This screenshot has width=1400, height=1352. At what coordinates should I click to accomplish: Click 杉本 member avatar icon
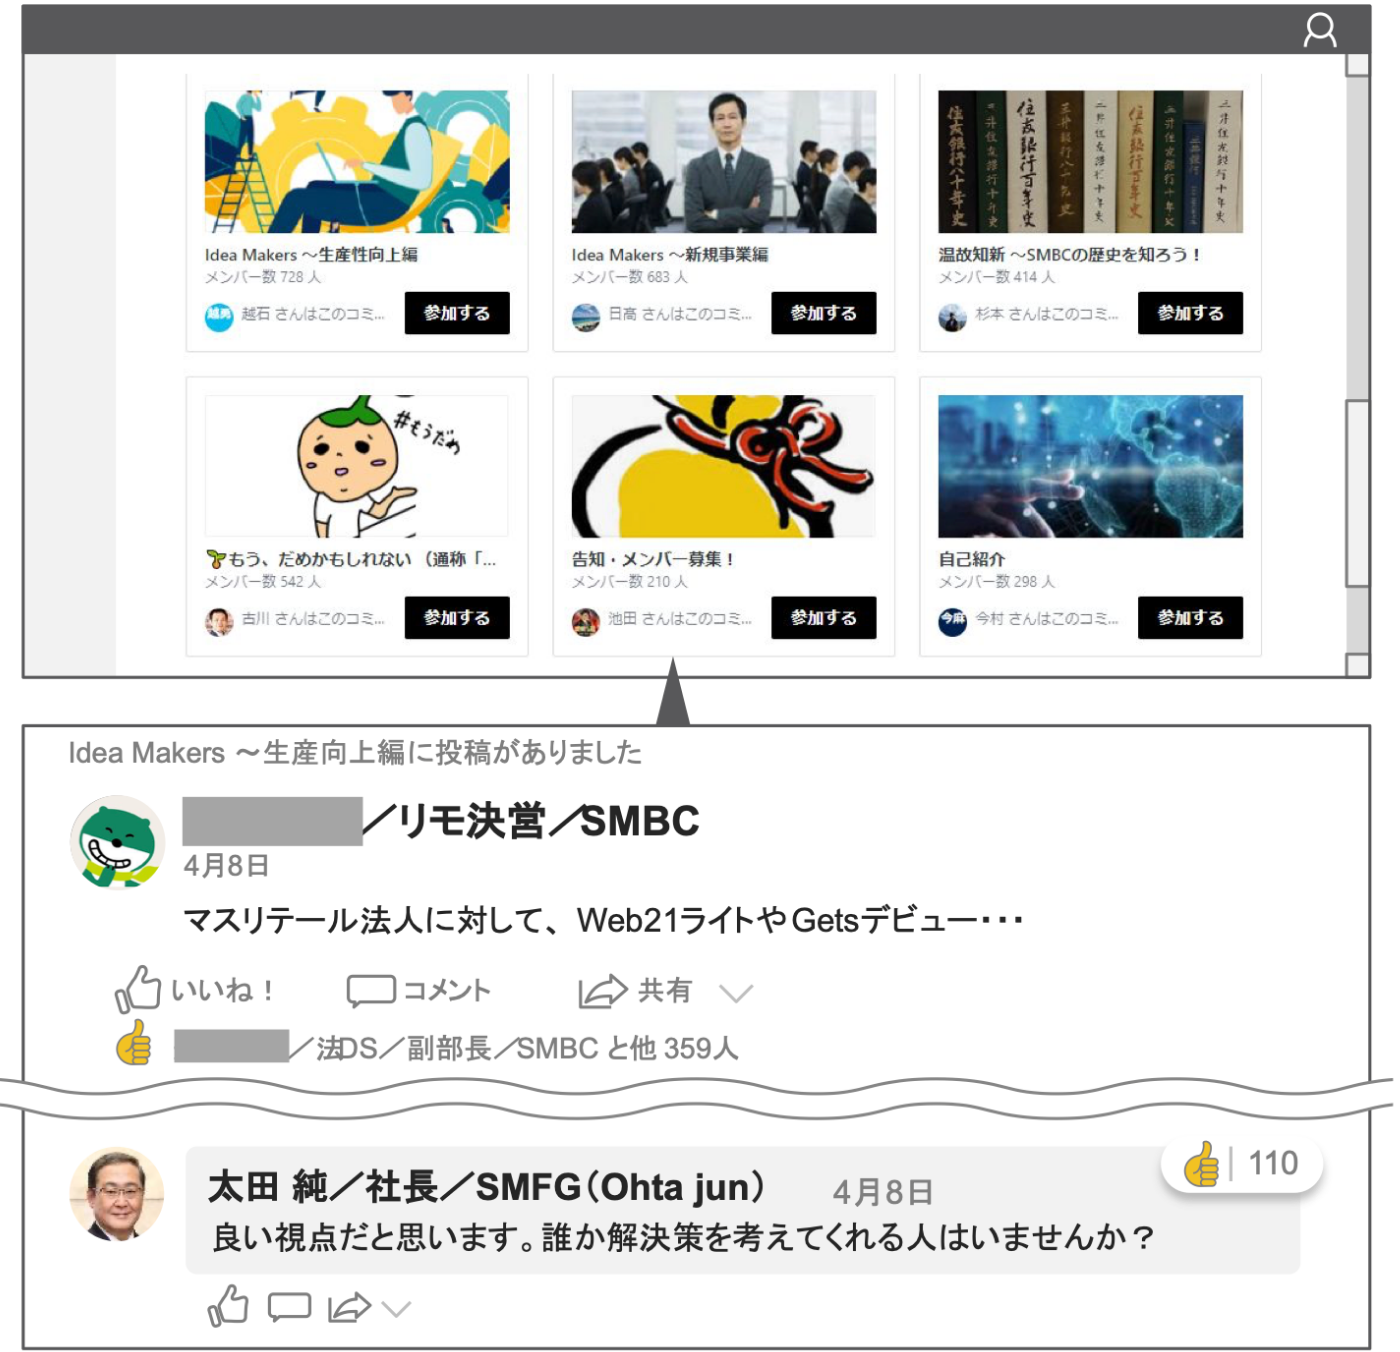pos(952,317)
